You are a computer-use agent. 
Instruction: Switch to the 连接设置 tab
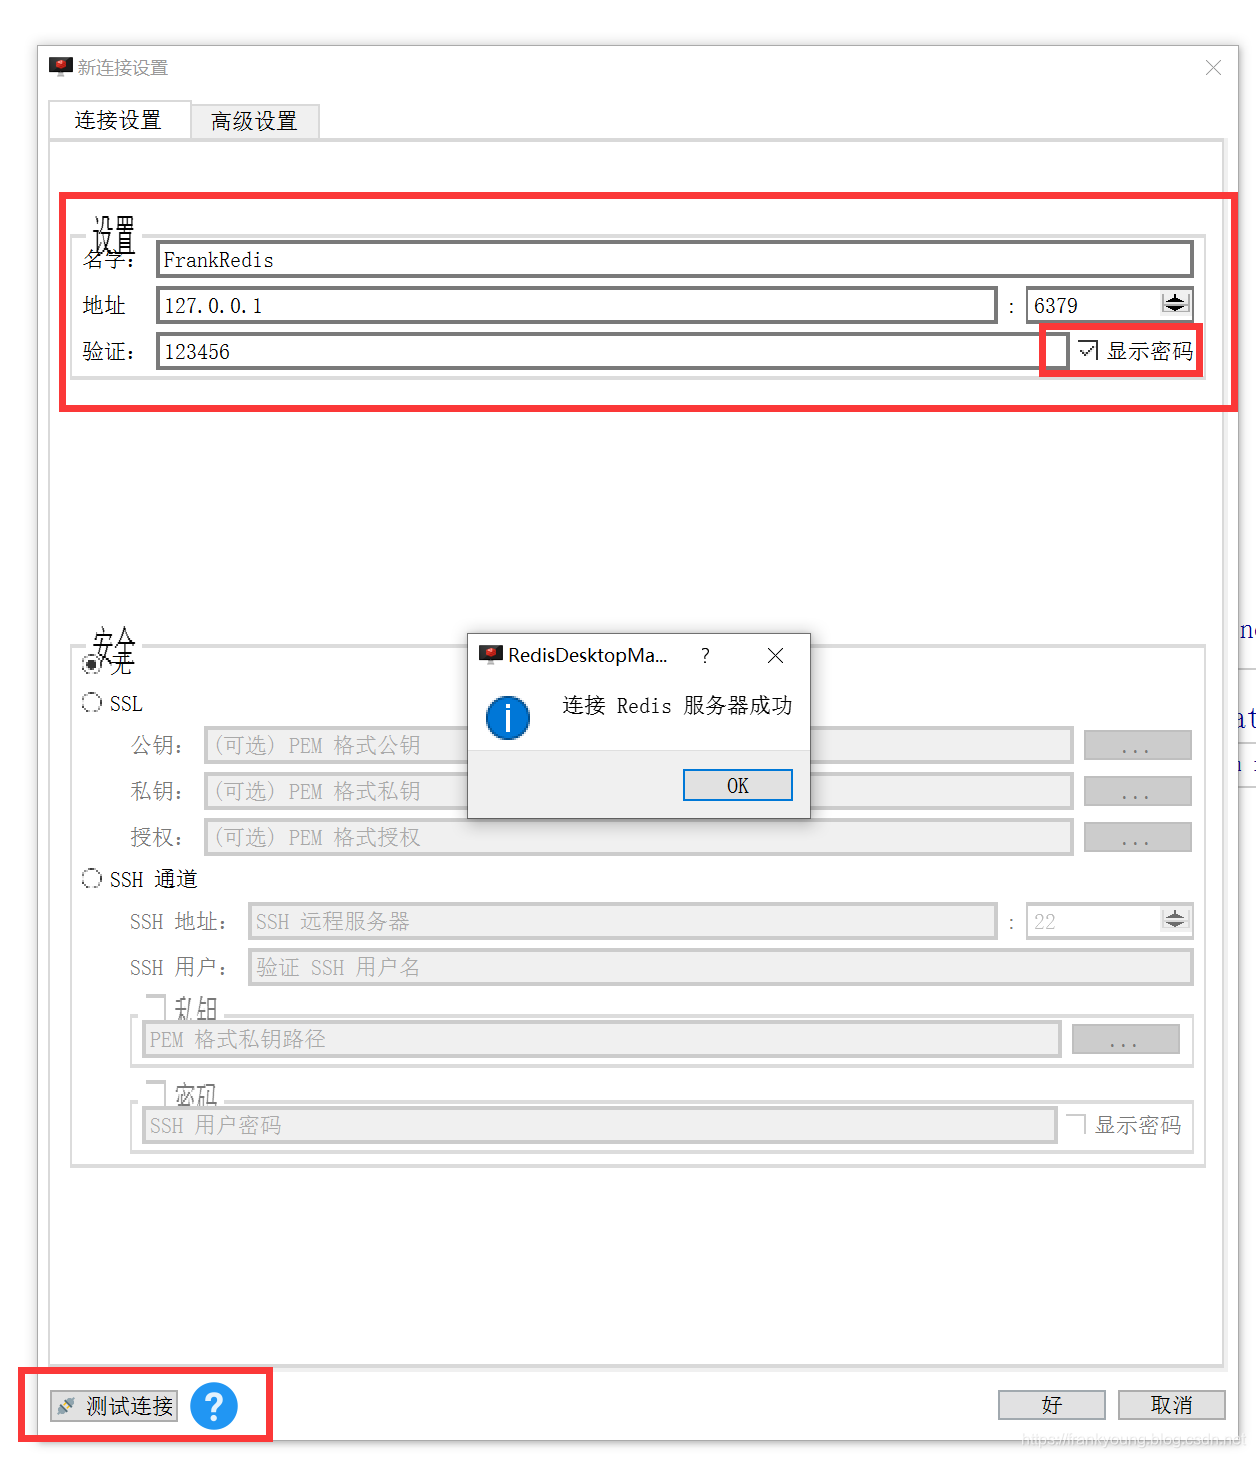tap(118, 120)
